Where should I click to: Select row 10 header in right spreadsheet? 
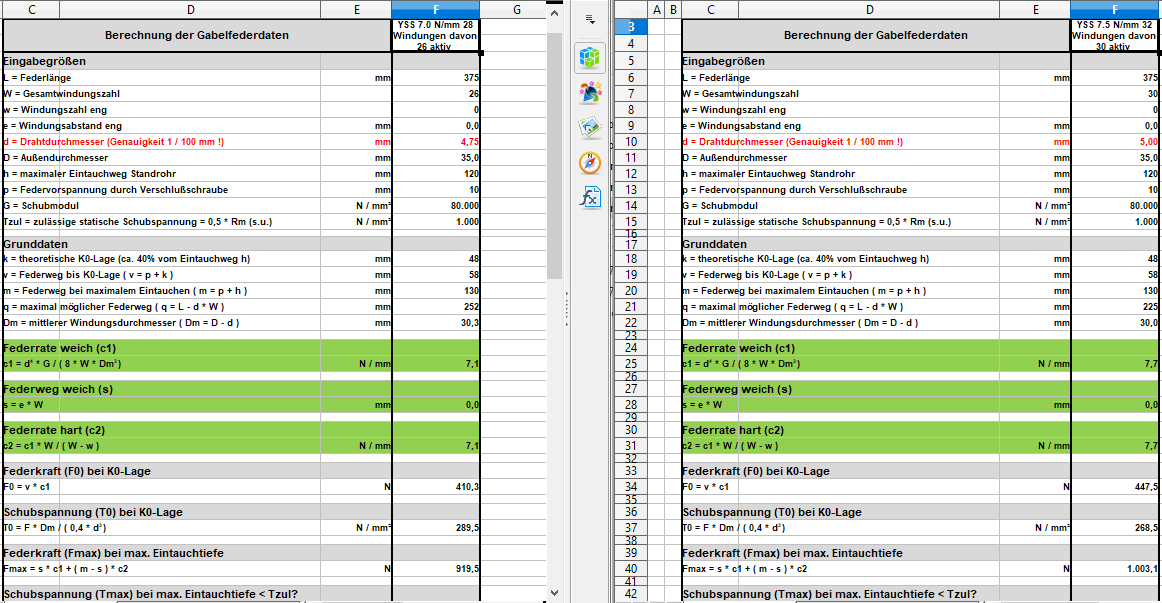point(631,142)
